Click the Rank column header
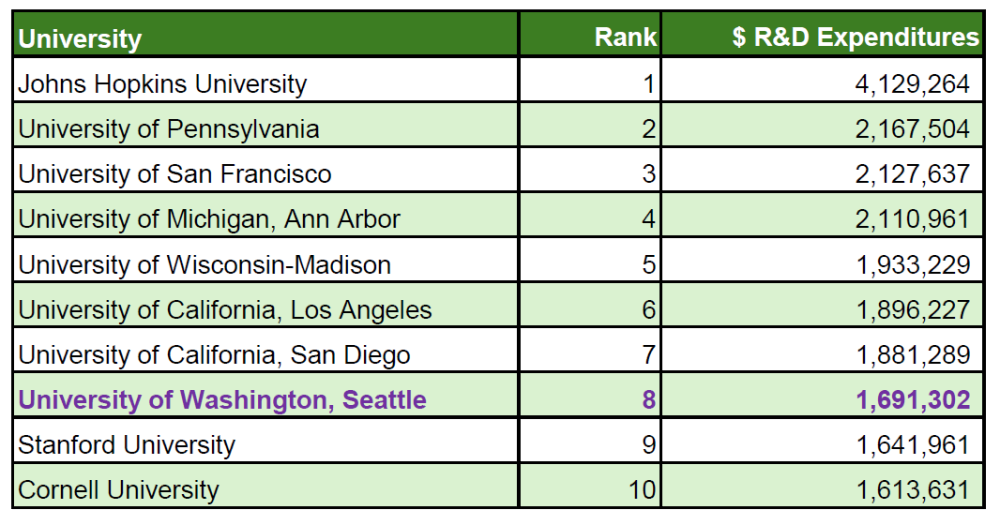This screenshot has height=525, width=1000. point(625,37)
